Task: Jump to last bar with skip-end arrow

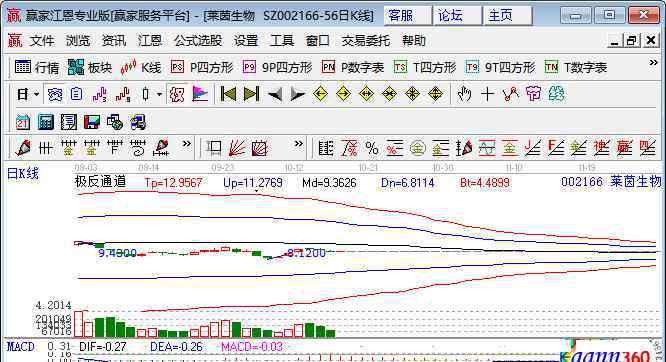Action: tap(251, 94)
